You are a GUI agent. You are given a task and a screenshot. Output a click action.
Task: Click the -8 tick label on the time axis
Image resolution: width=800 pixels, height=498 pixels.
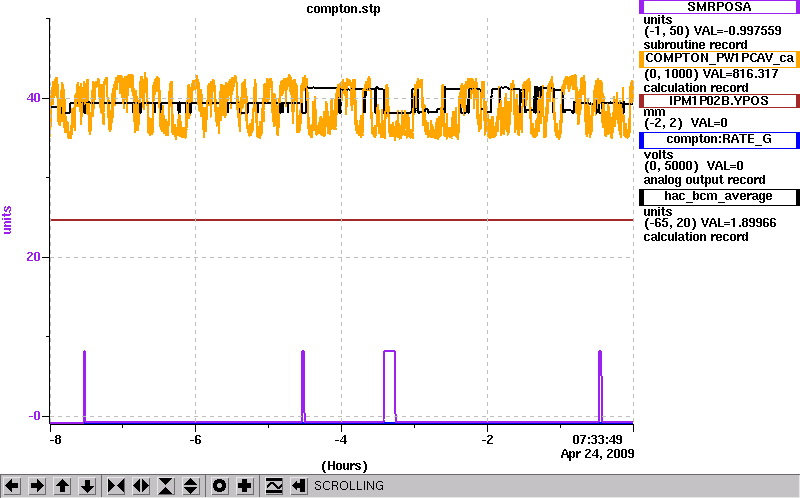click(x=55, y=439)
